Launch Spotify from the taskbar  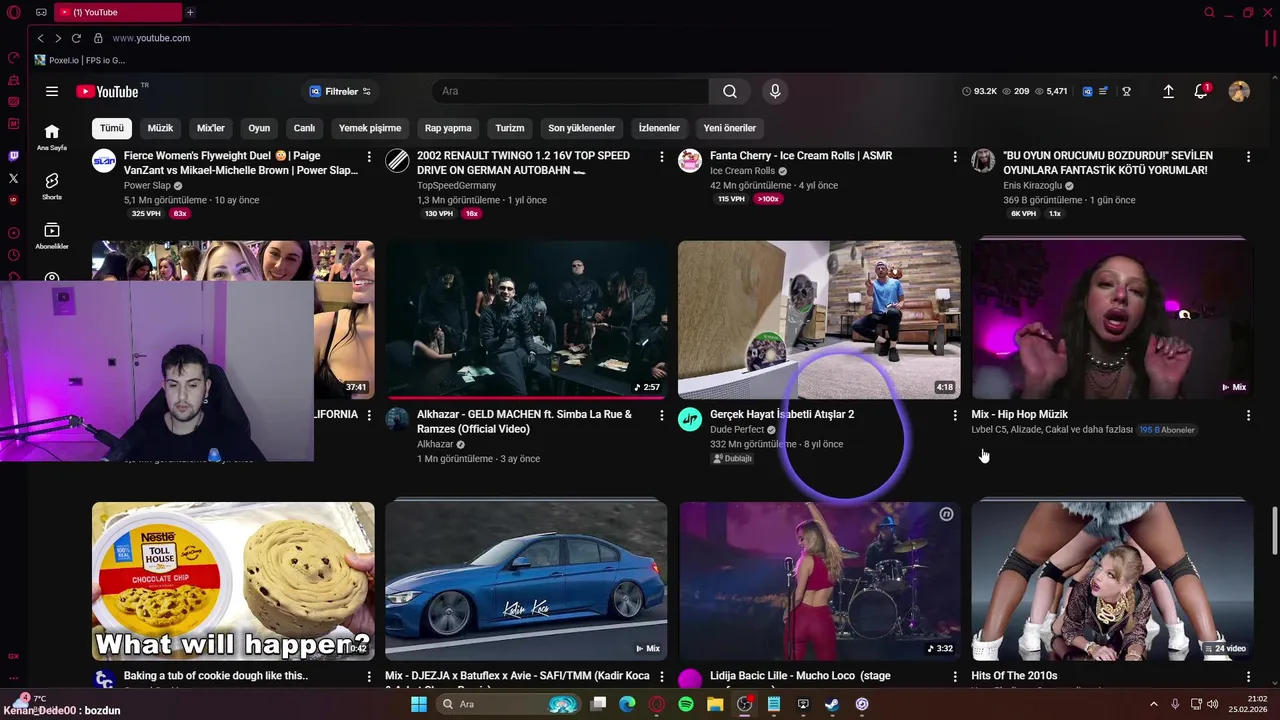click(x=686, y=704)
